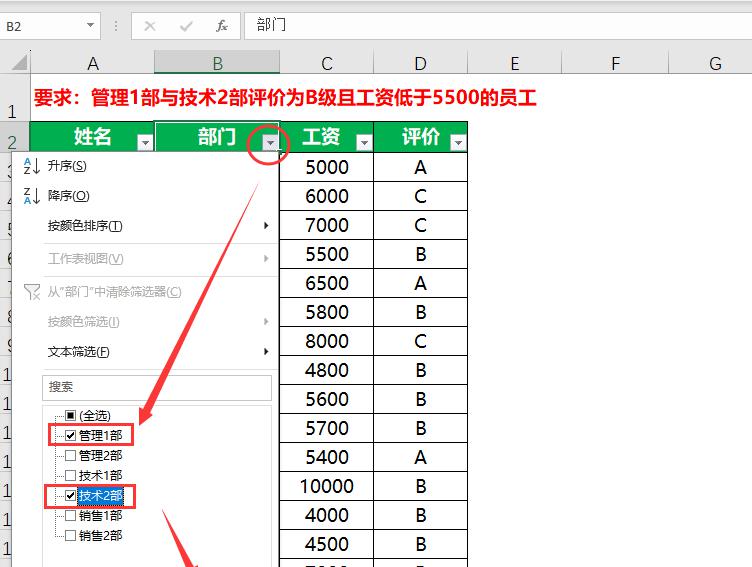The image size is (752, 567).
Task: Click the salary cell 4000
Action: click(x=327, y=515)
